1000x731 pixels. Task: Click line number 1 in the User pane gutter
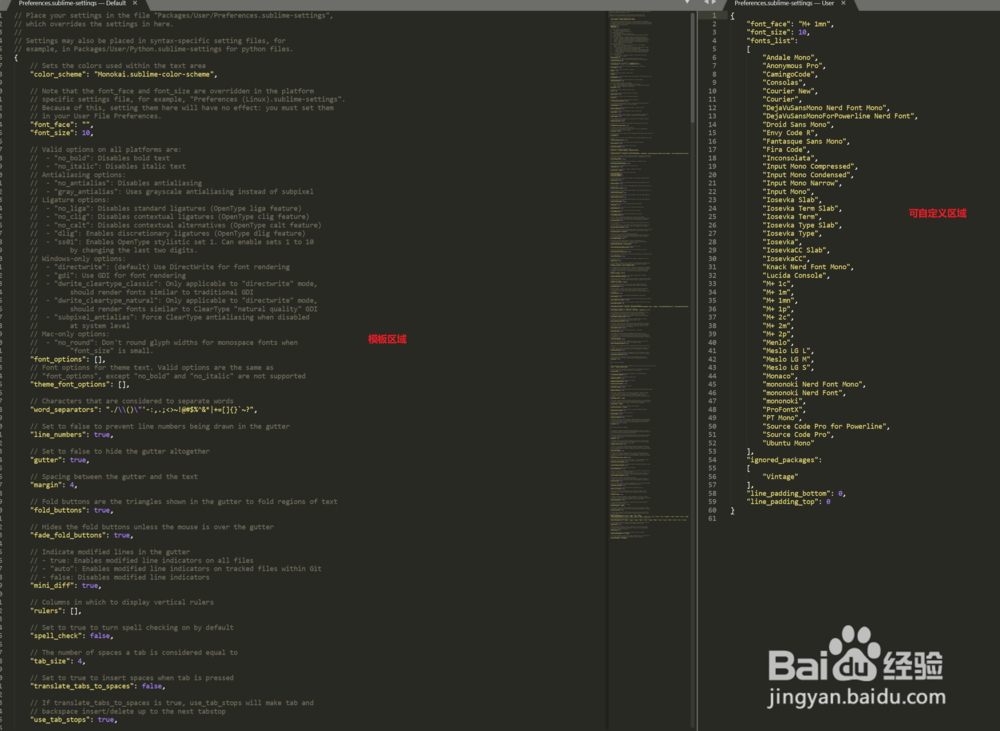(x=714, y=15)
